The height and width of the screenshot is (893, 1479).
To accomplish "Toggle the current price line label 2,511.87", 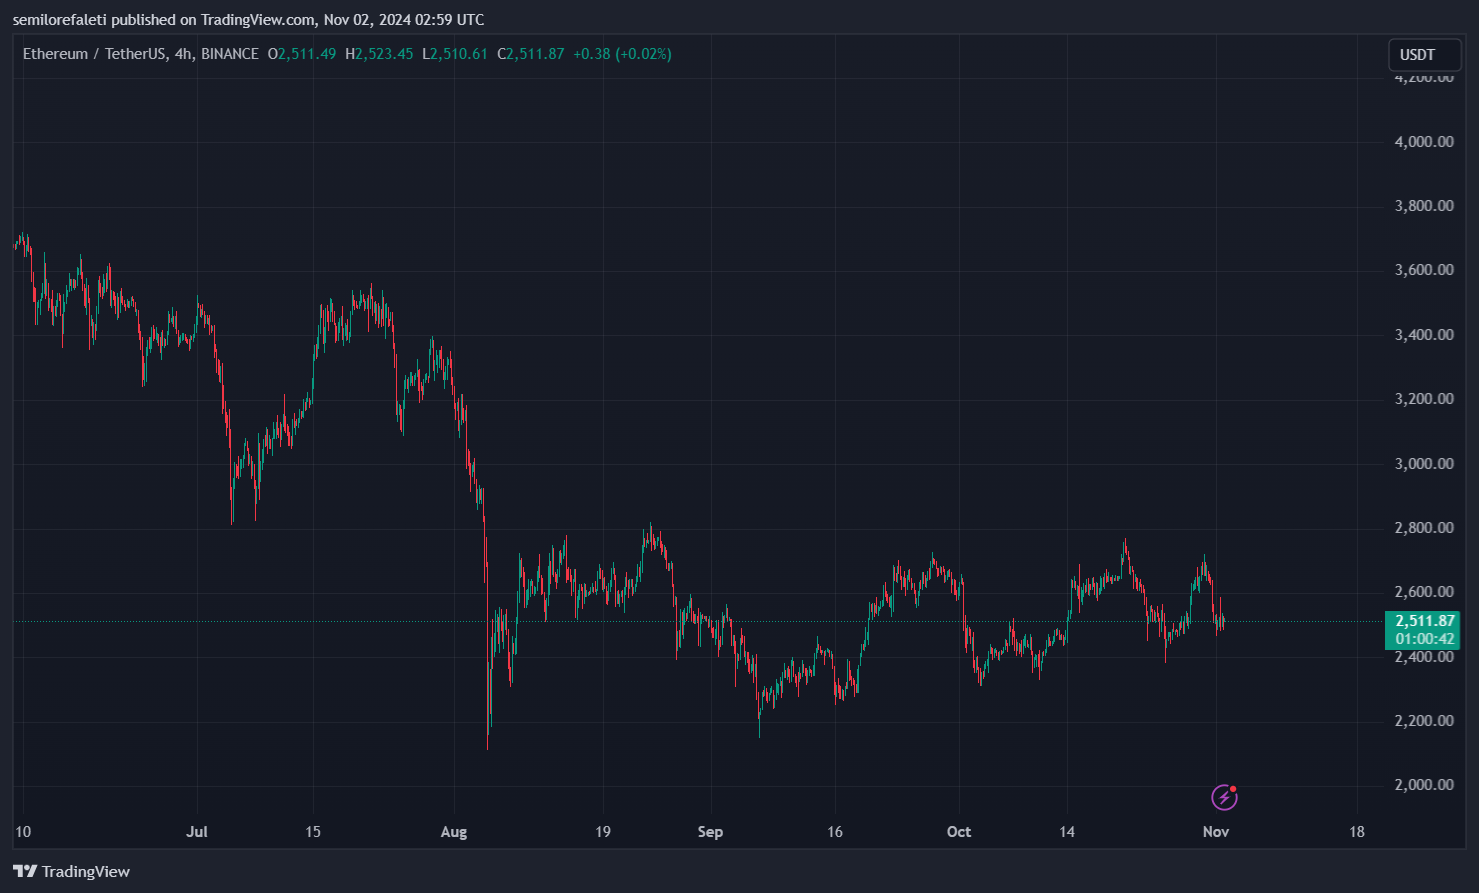I will [x=1423, y=620].
